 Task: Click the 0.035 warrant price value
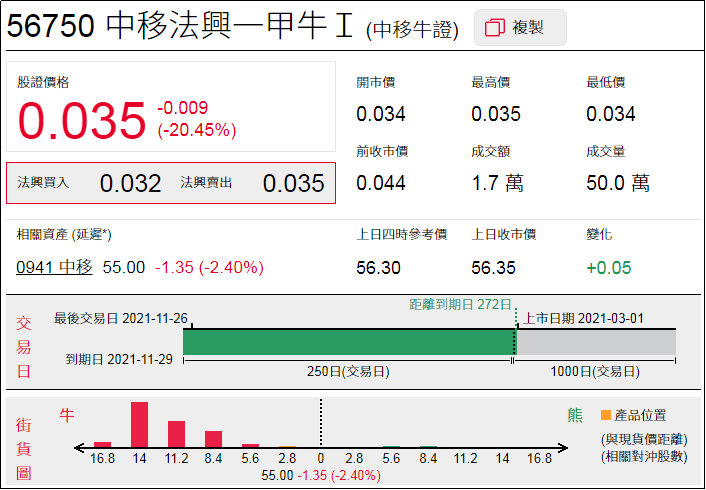pyautogui.click(x=82, y=121)
